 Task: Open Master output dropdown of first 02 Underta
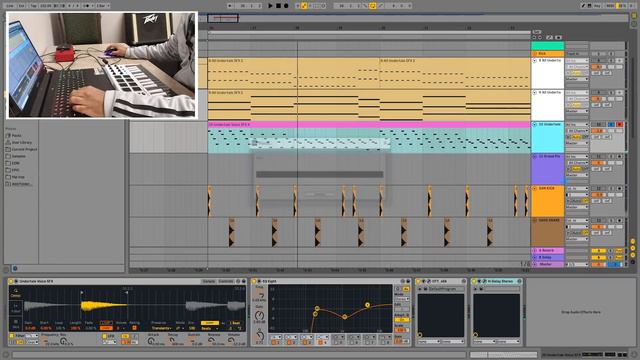(x=577, y=79)
